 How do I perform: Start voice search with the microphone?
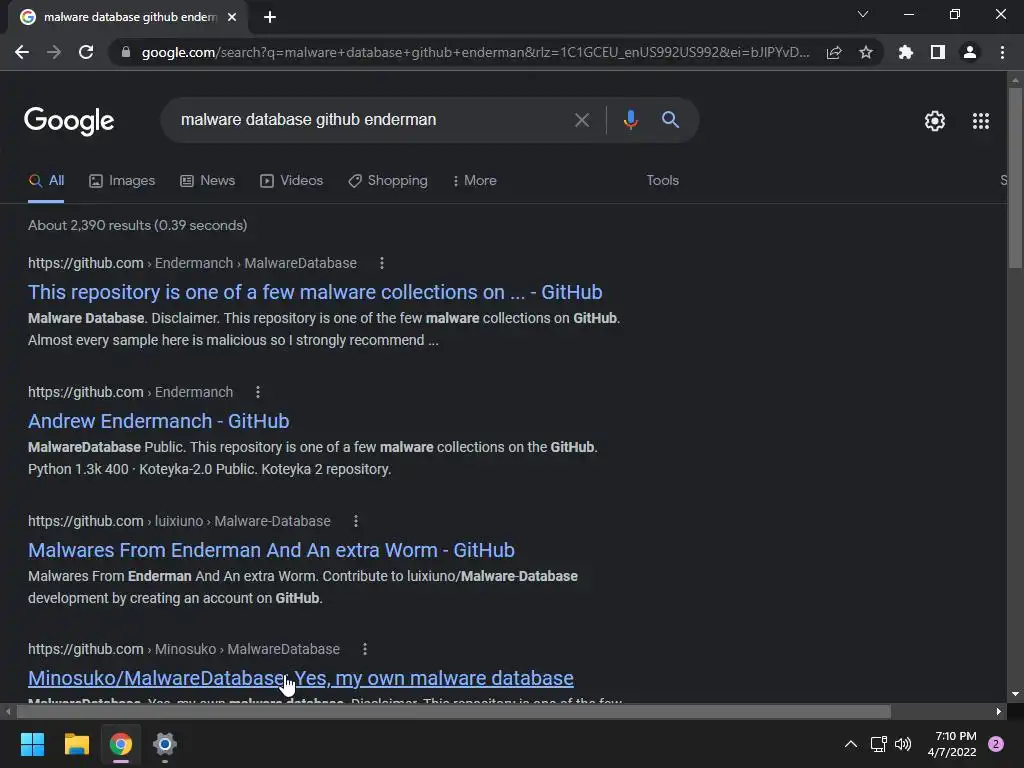[630, 120]
